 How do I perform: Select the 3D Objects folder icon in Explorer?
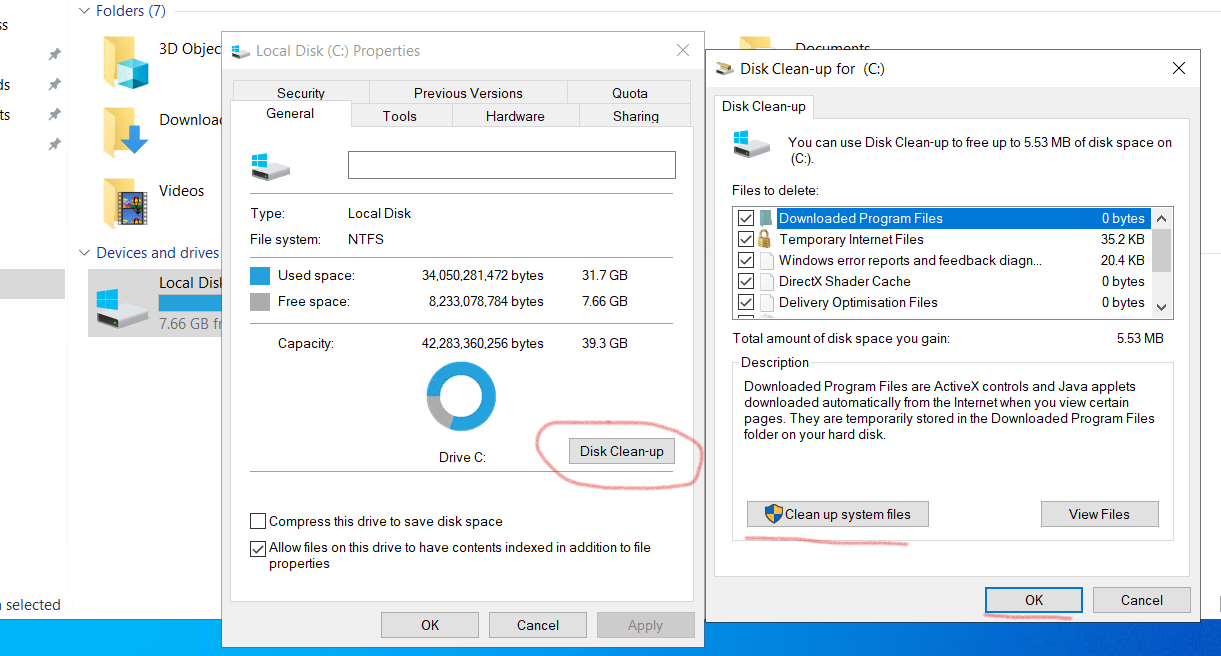coord(125,62)
